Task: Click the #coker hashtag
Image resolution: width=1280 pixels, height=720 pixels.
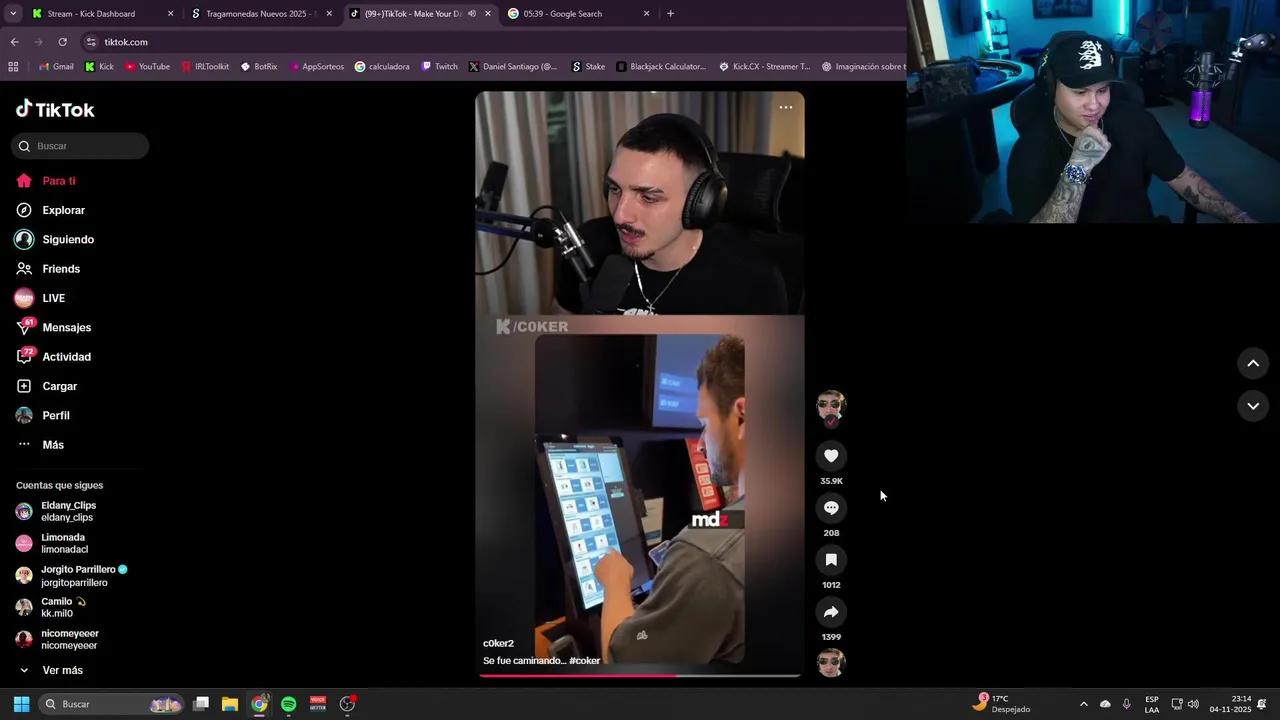Action: coord(585,661)
